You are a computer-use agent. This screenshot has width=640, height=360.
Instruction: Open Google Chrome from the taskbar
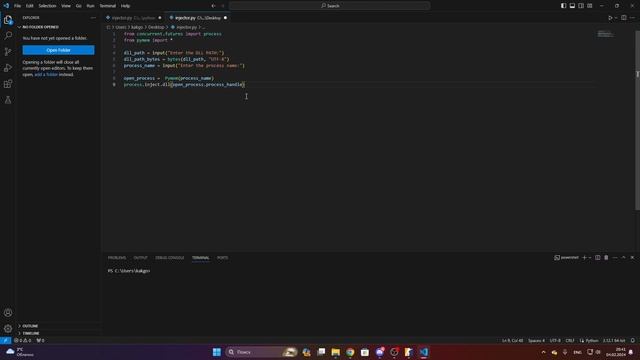click(350, 352)
